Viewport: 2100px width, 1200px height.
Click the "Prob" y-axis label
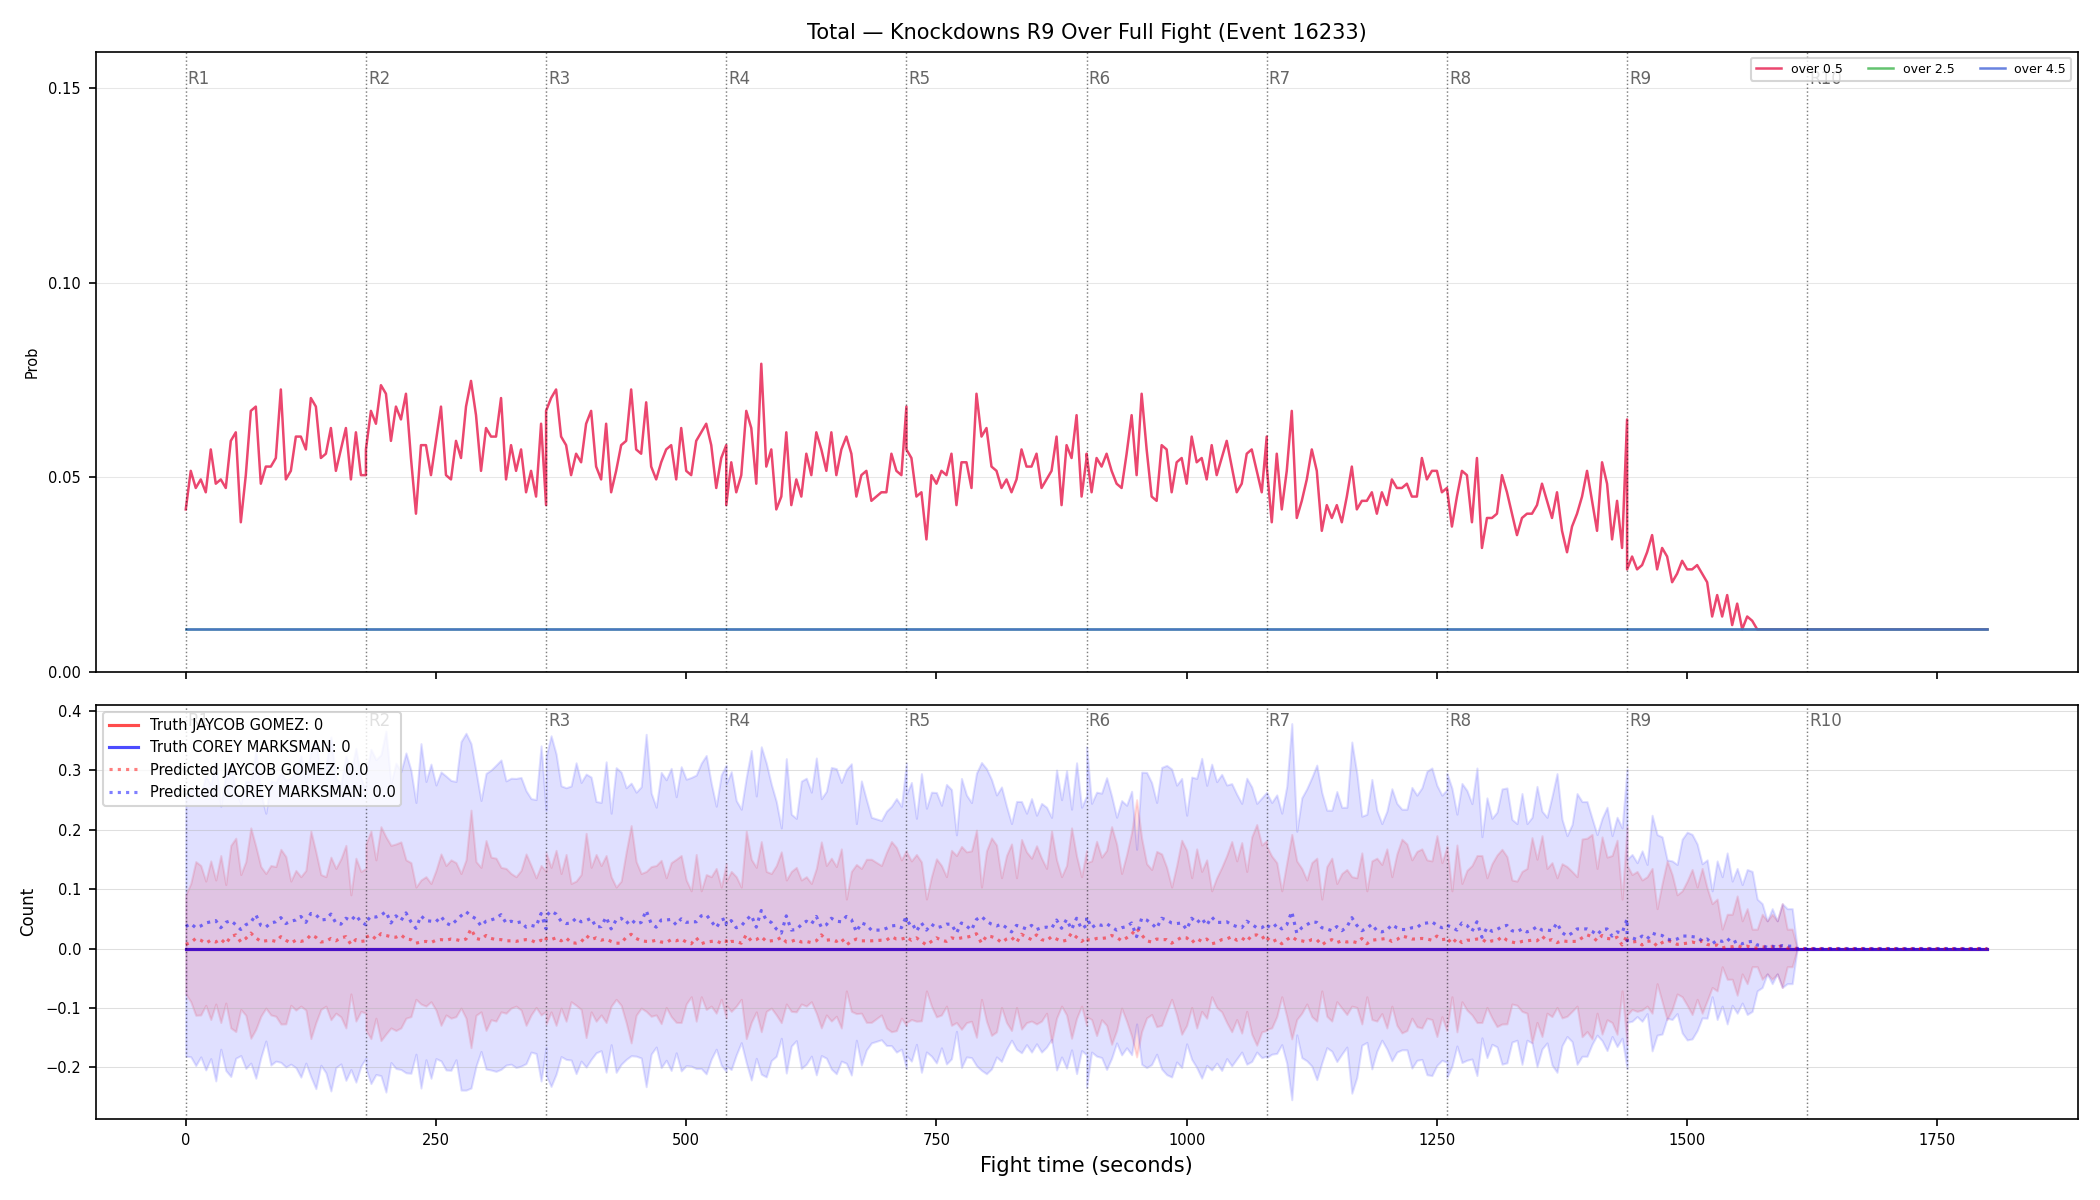click(x=32, y=363)
